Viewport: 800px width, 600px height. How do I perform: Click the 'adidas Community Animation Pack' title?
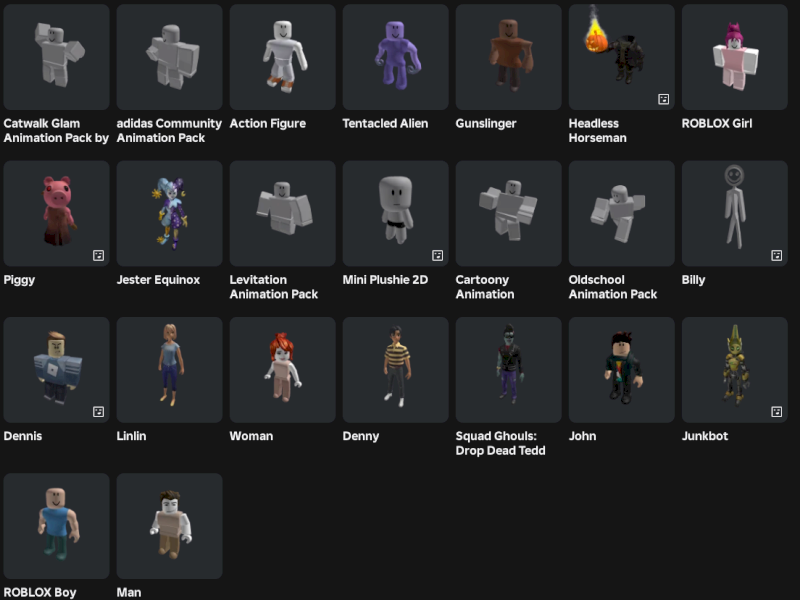[169, 131]
